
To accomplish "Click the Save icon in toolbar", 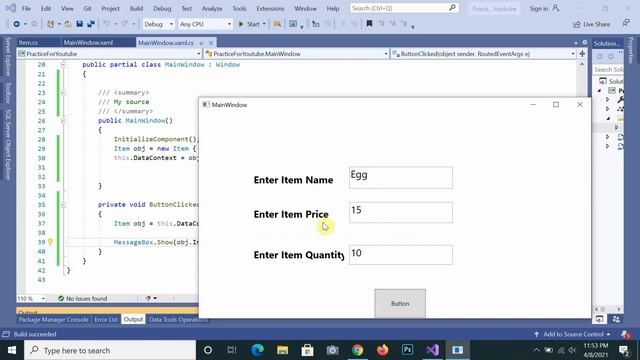I will pos(80,24).
